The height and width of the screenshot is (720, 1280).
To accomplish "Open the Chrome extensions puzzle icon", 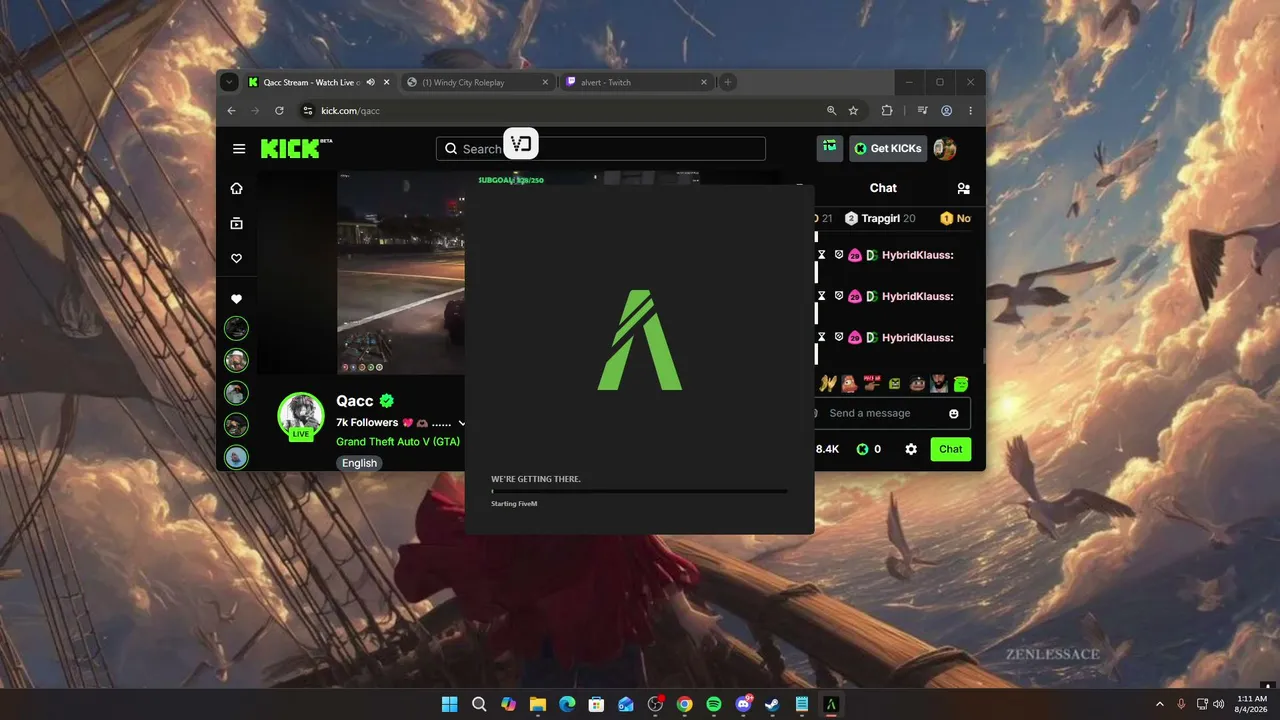I will point(886,111).
